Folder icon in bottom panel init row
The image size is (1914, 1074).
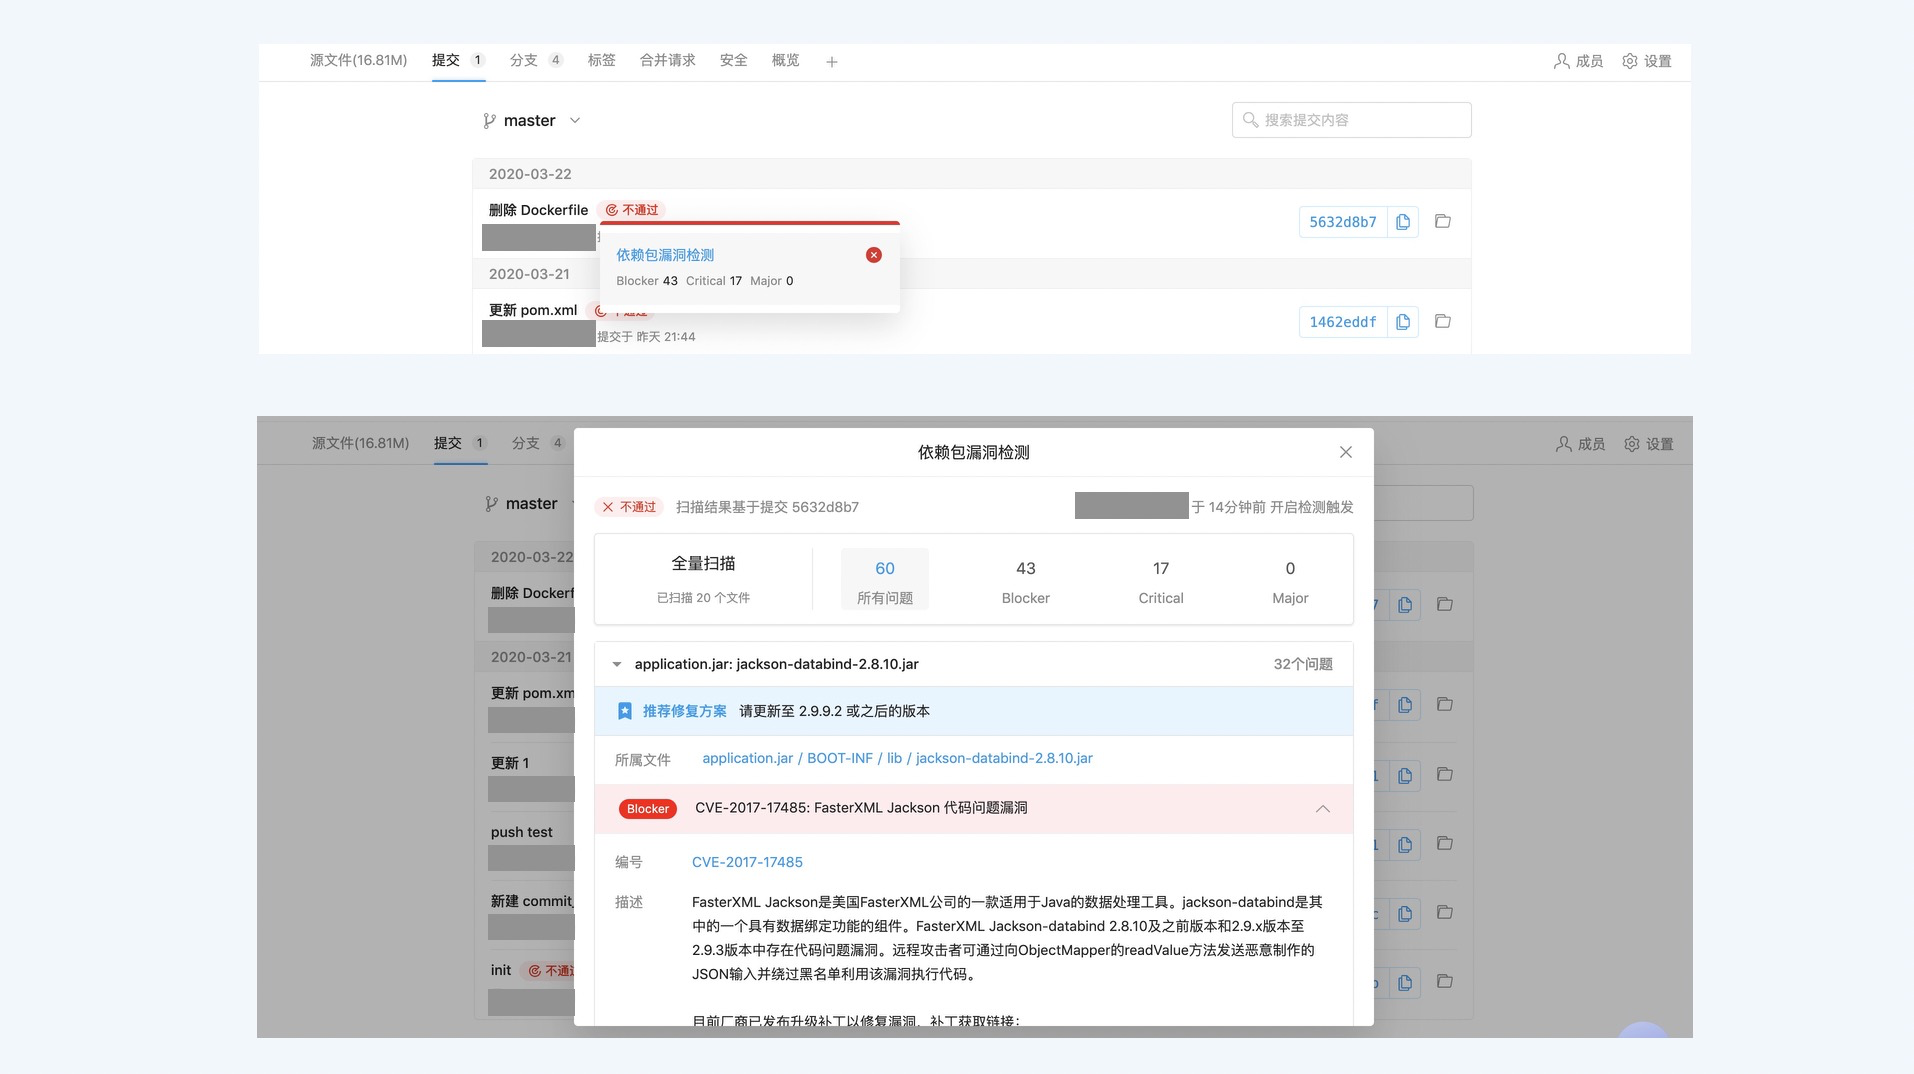point(1445,981)
